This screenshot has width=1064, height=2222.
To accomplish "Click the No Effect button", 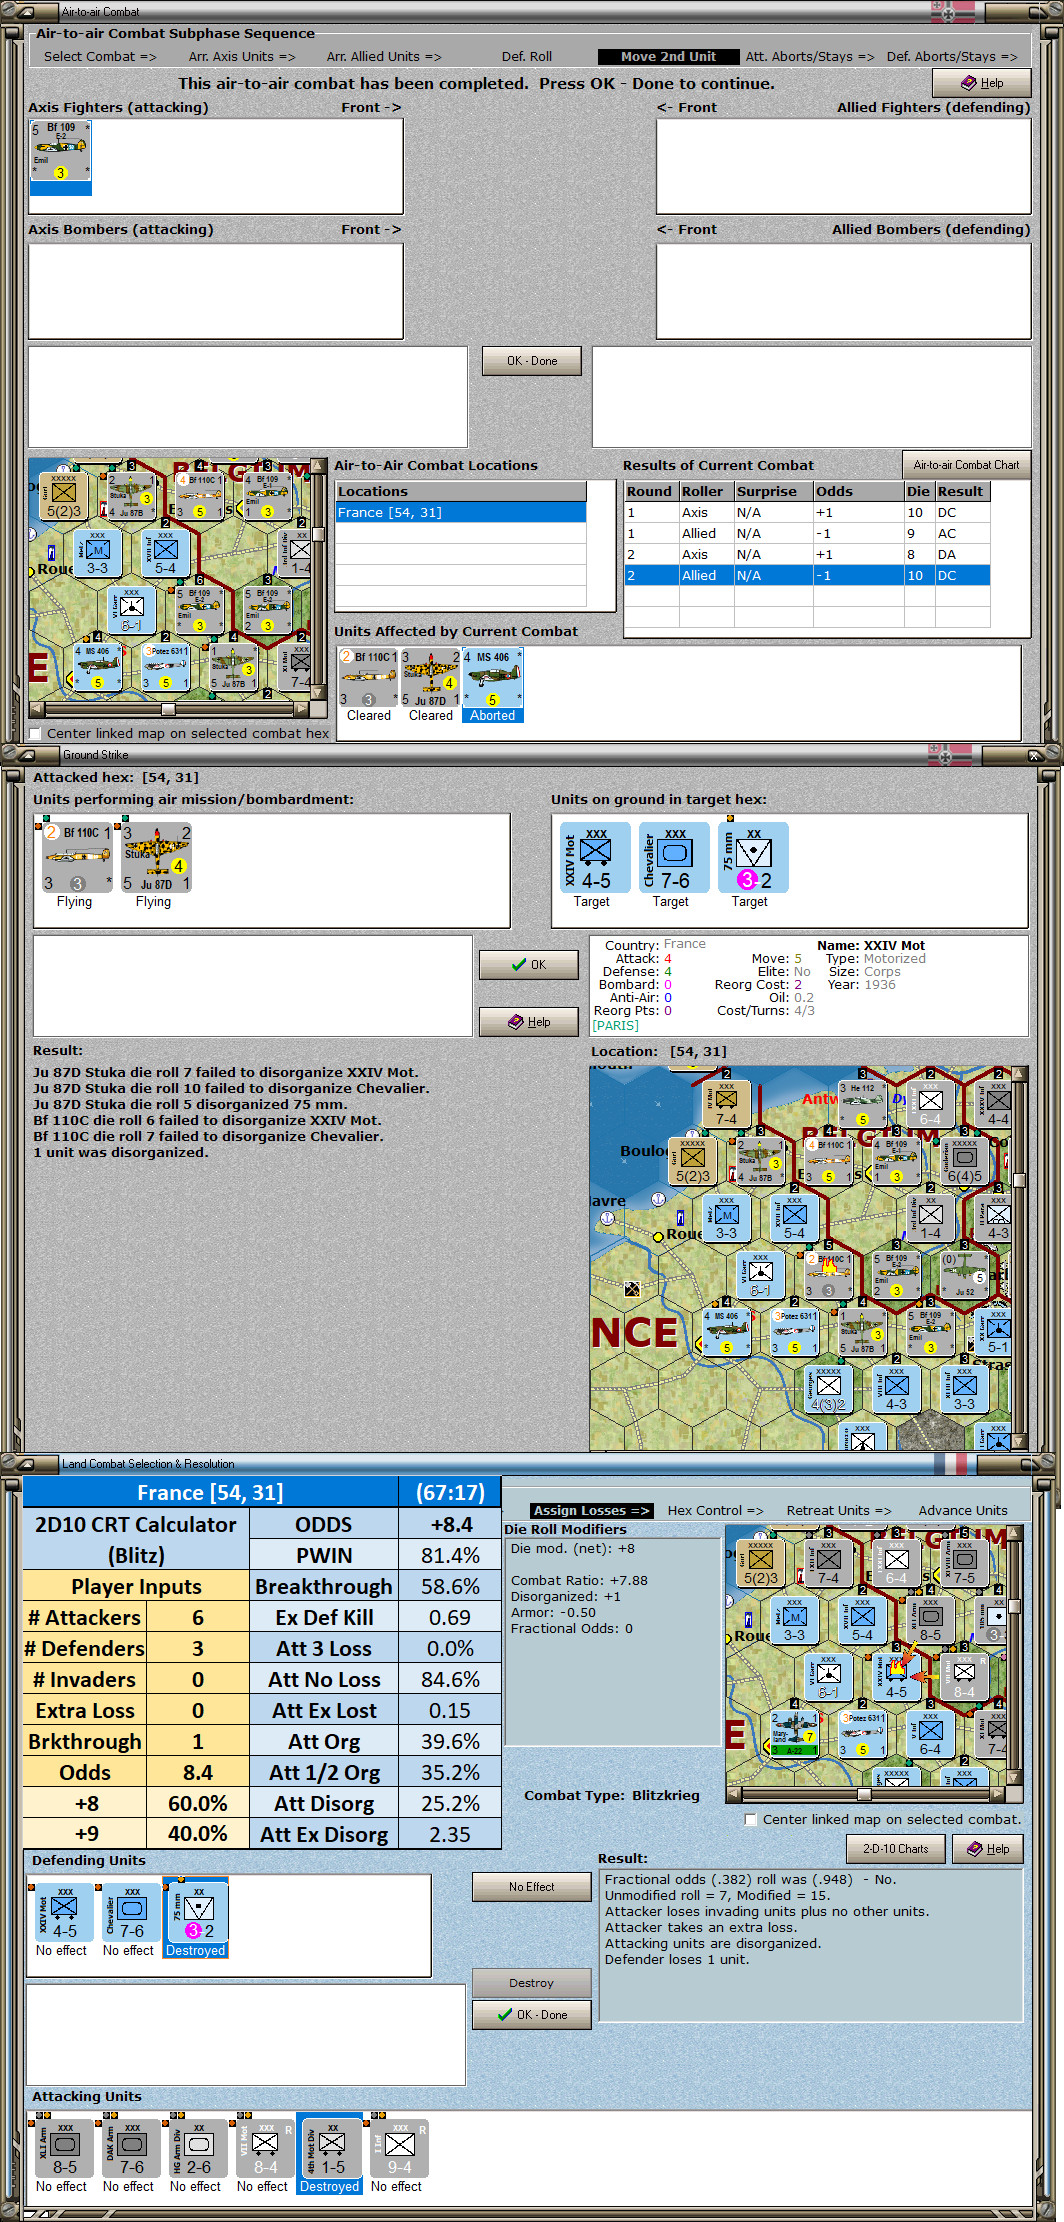I will point(531,1886).
